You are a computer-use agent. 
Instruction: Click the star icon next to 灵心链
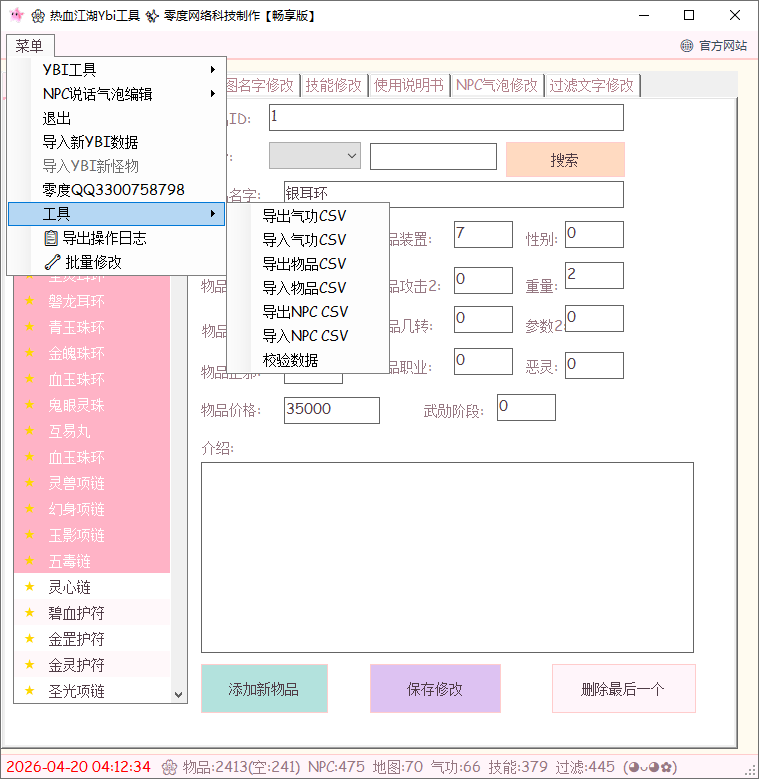[x=29, y=587]
